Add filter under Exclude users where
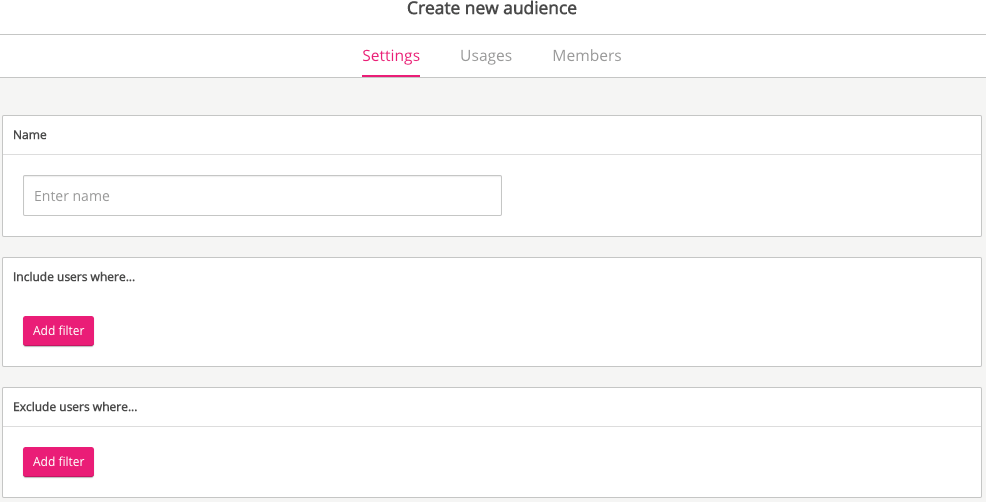Image resolution: width=986 pixels, height=502 pixels. click(58, 462)
